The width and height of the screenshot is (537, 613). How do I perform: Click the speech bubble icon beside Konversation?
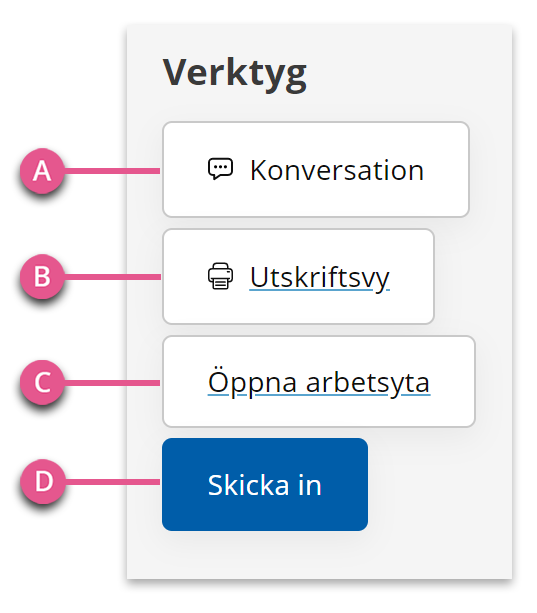point(220,169)
